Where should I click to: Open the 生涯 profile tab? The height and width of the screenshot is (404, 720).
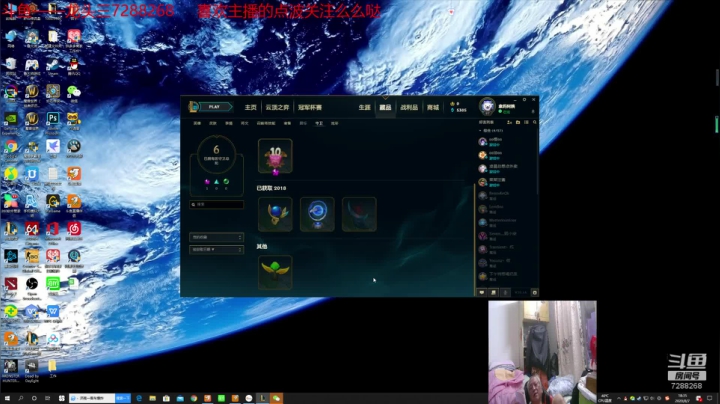pyautogui.click(x=364, y=107)
